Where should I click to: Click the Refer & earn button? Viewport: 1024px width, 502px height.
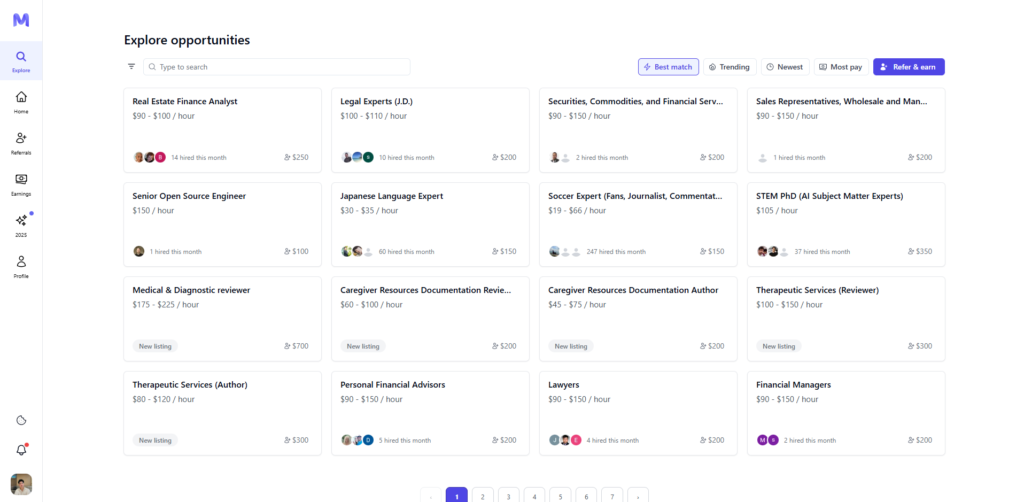pos(908,67)
